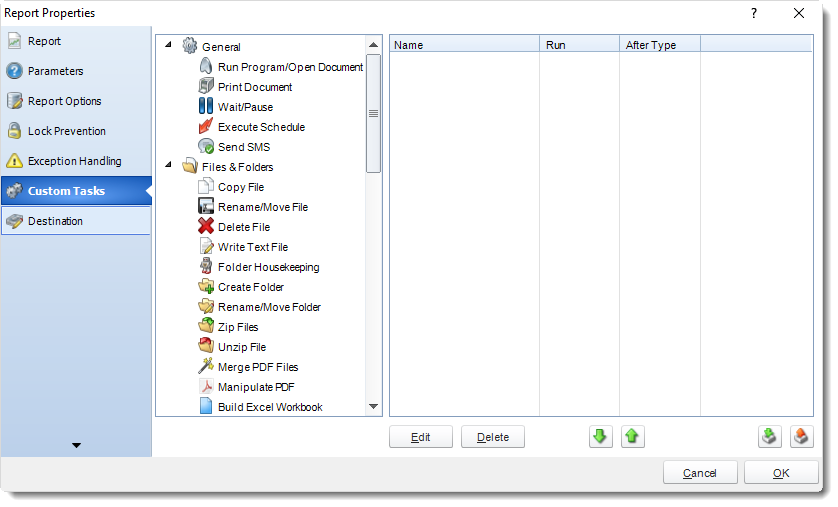Click the Folder Housekeeping robot icon
The height and width of the screenshot is (507, 838).
point(206,266)
